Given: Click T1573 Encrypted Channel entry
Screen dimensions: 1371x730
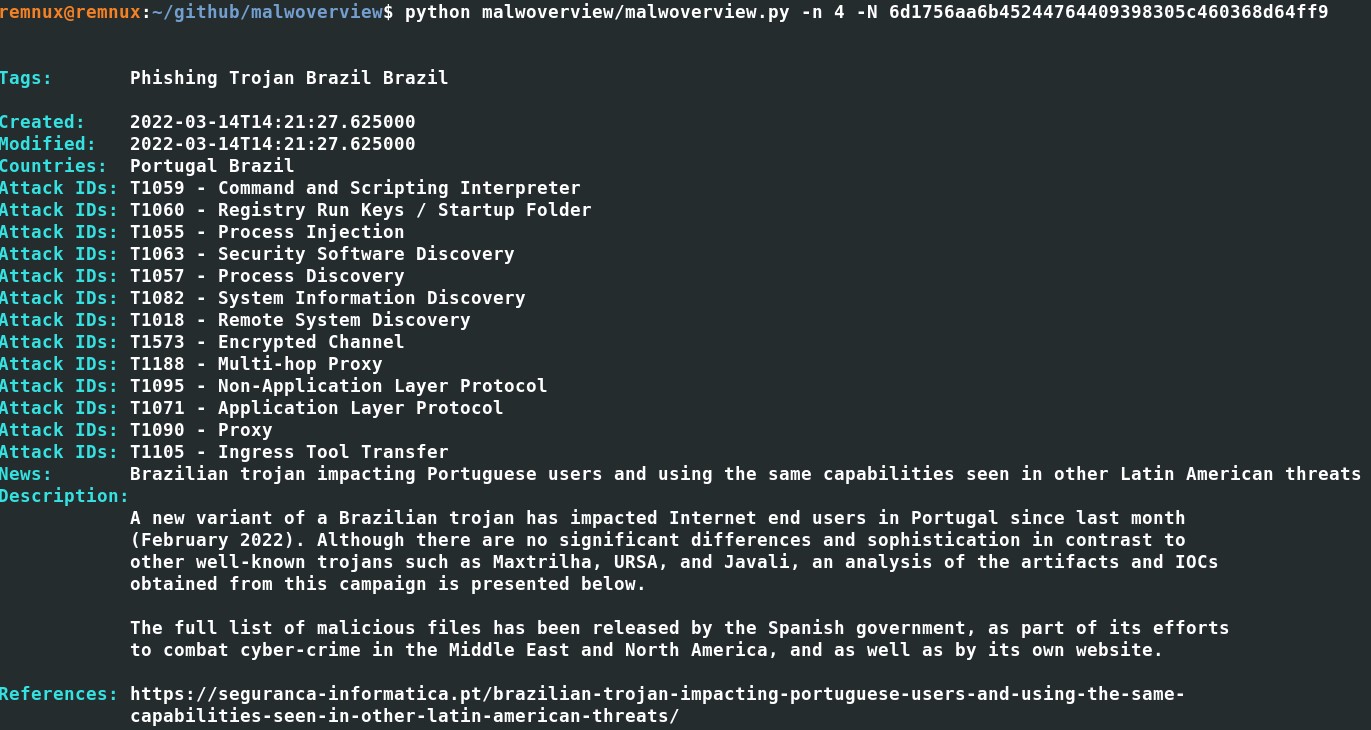Looking at the screenshot, I should pos(267,342).
